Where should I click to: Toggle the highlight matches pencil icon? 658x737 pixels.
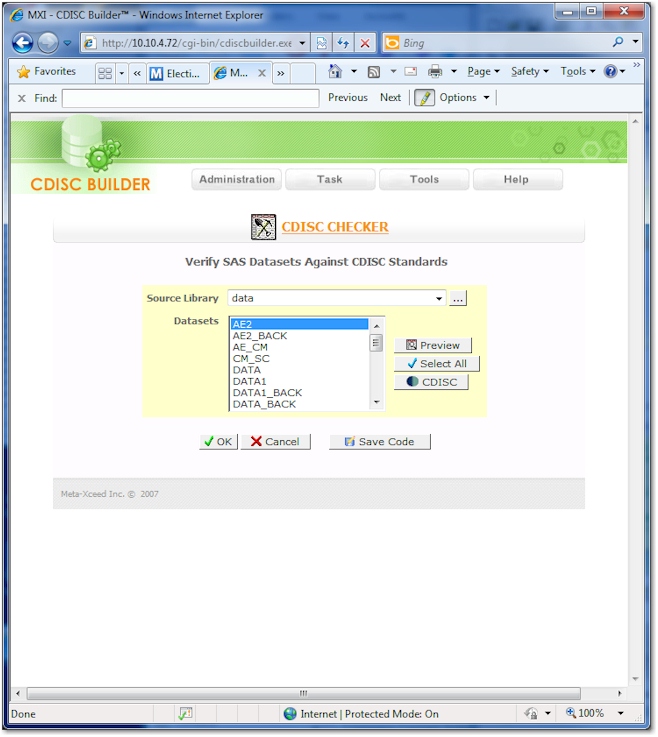pos(424,98)
